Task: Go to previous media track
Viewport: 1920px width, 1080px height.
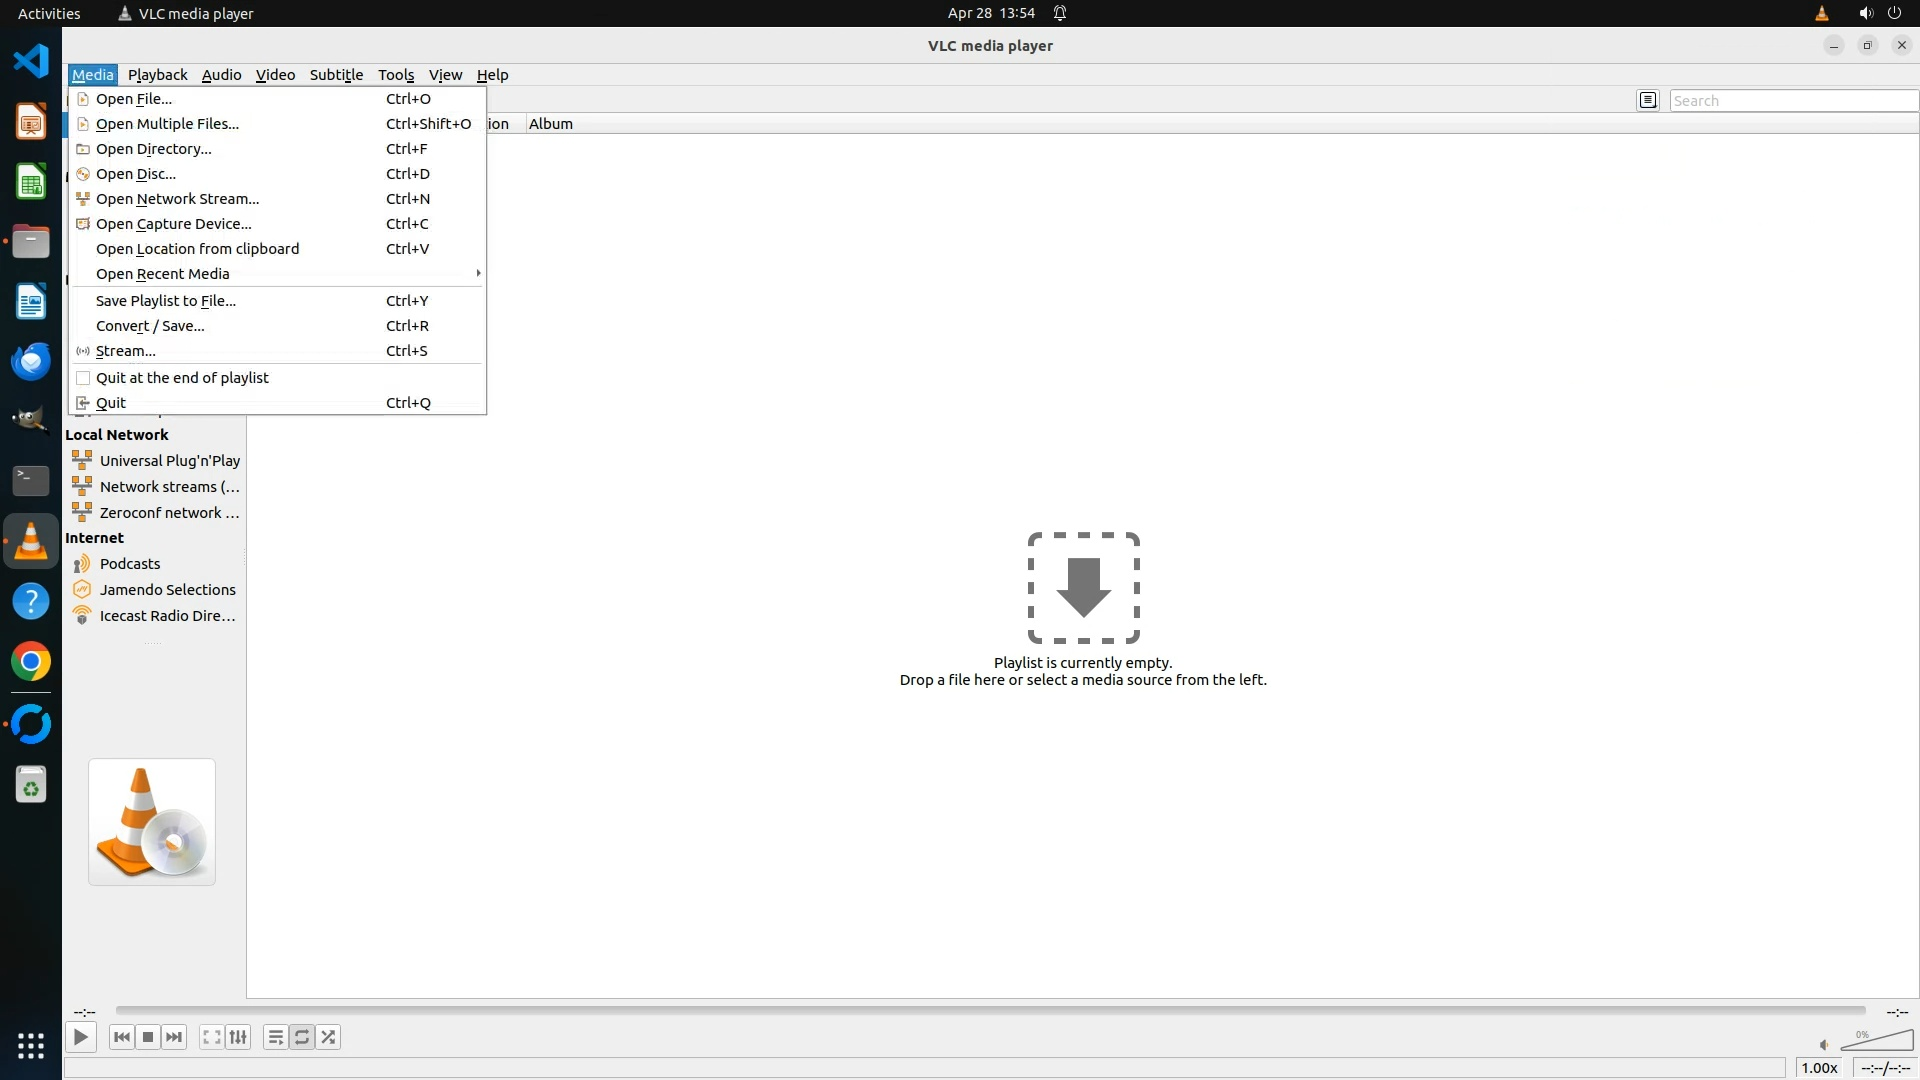Action: [x=122, y=1037]
